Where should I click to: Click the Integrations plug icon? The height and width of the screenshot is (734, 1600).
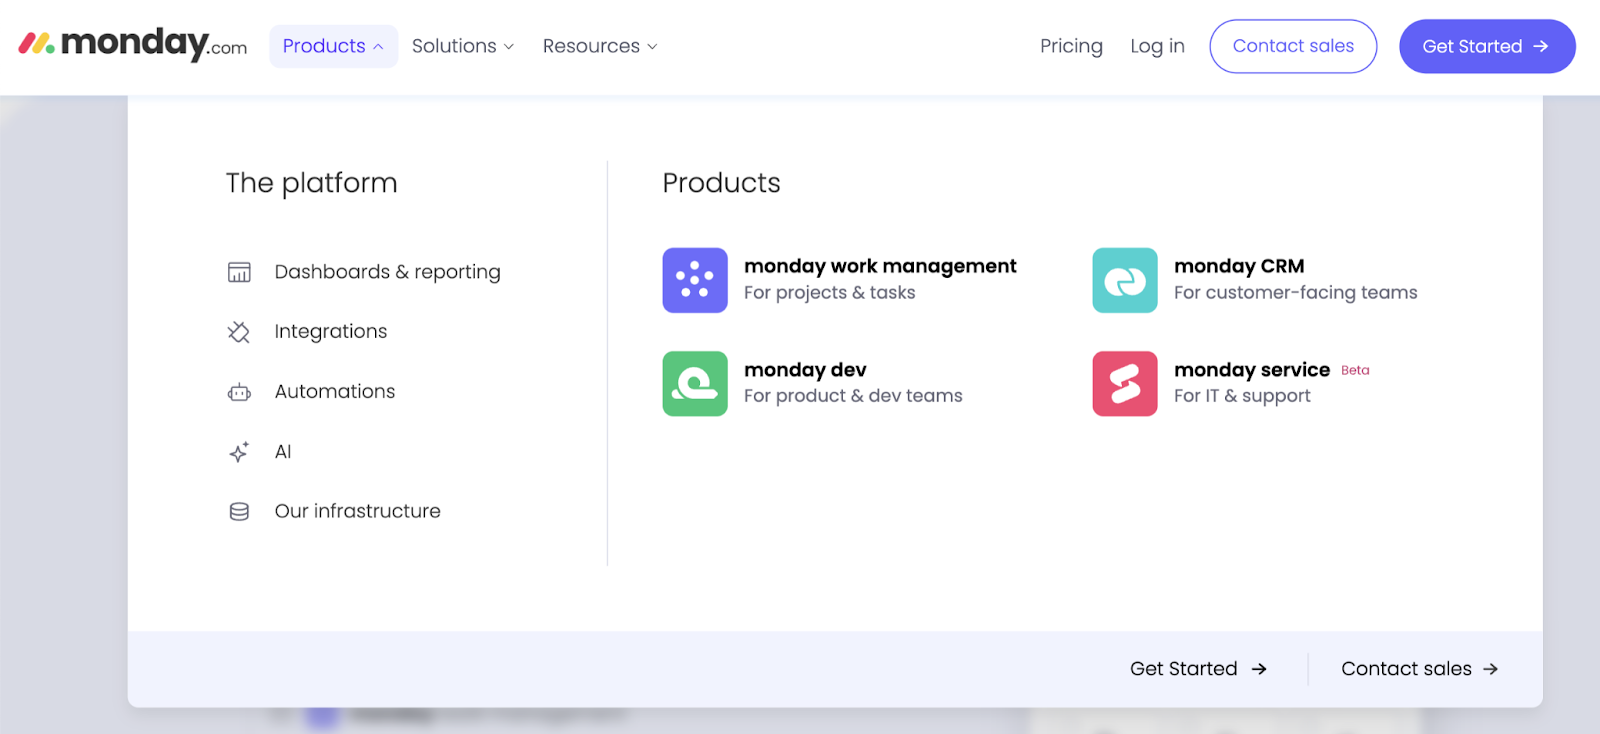coord(239,332)
